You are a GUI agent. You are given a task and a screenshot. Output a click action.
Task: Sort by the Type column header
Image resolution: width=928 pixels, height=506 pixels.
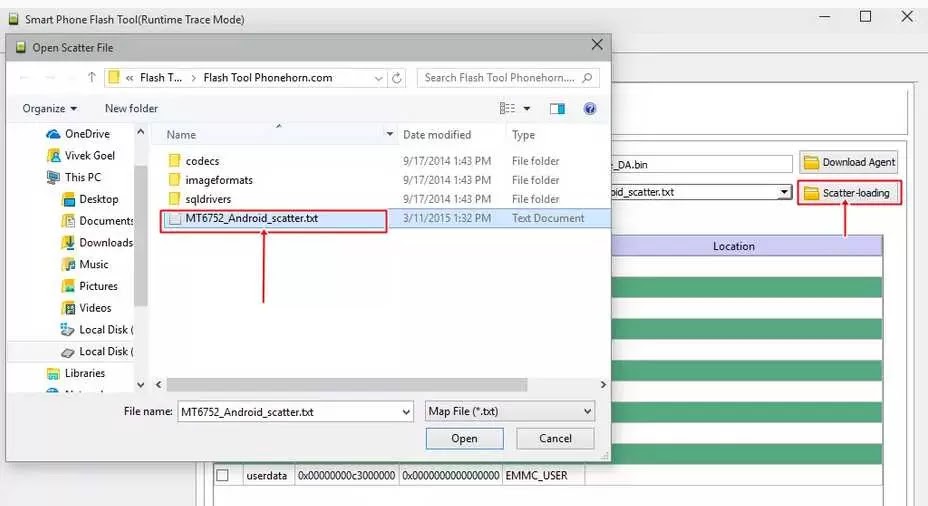[x=523, y=135]
